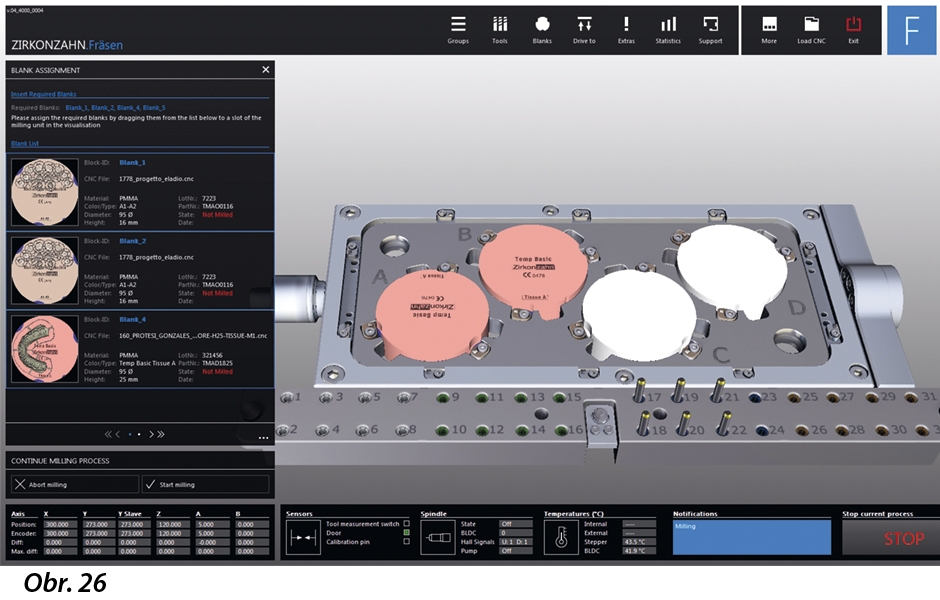This screenshot has height=600, width=940.
Task: Click the red Exit icon
Action: (853, 29)
